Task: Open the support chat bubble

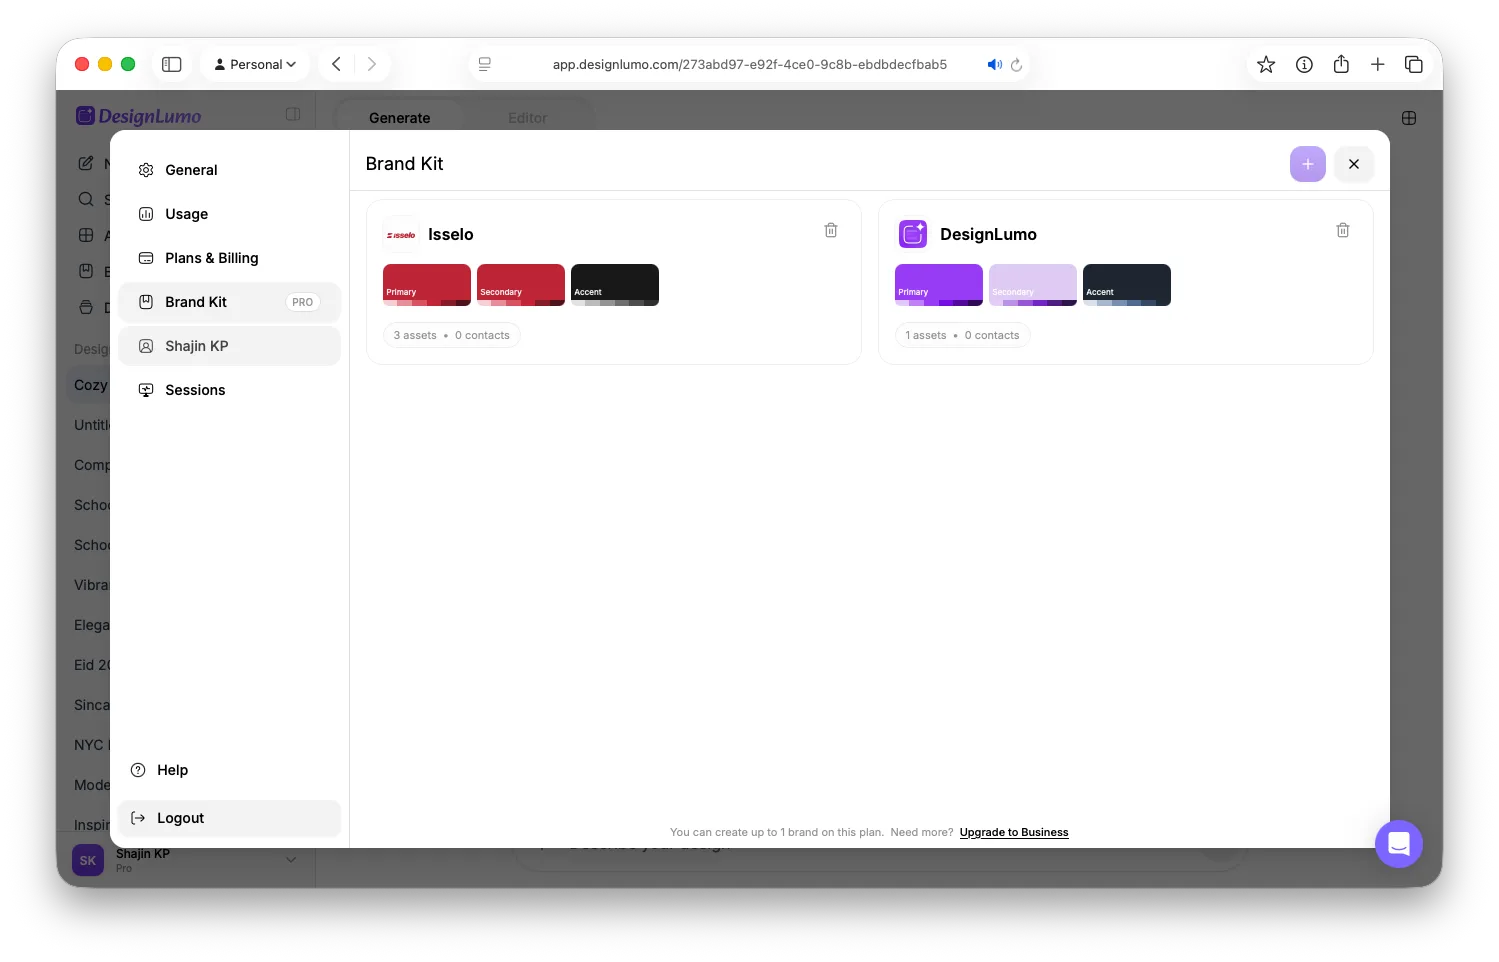Action: 1399,844
